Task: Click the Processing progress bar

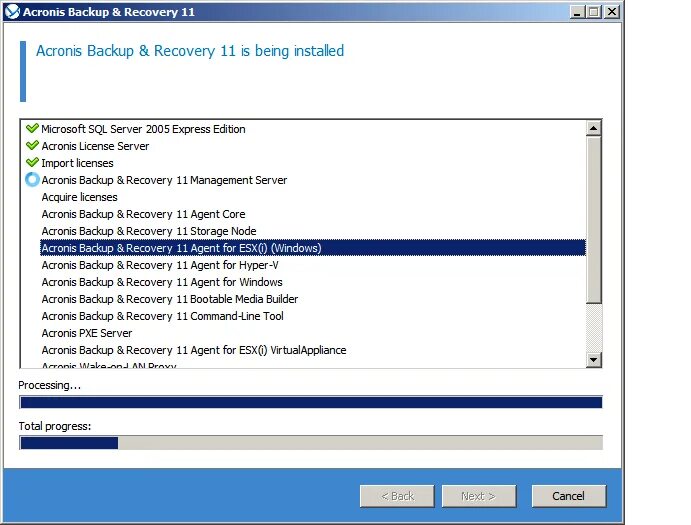Action: [x=311, y=402]
